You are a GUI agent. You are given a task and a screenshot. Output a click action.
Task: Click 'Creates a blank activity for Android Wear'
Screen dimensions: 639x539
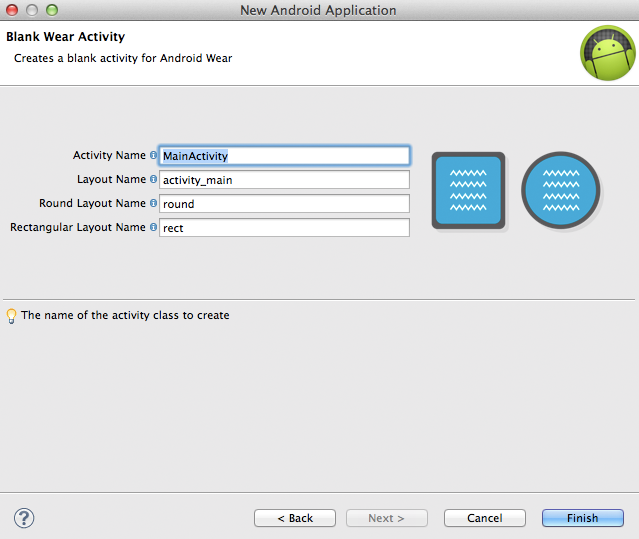point(123,58)
